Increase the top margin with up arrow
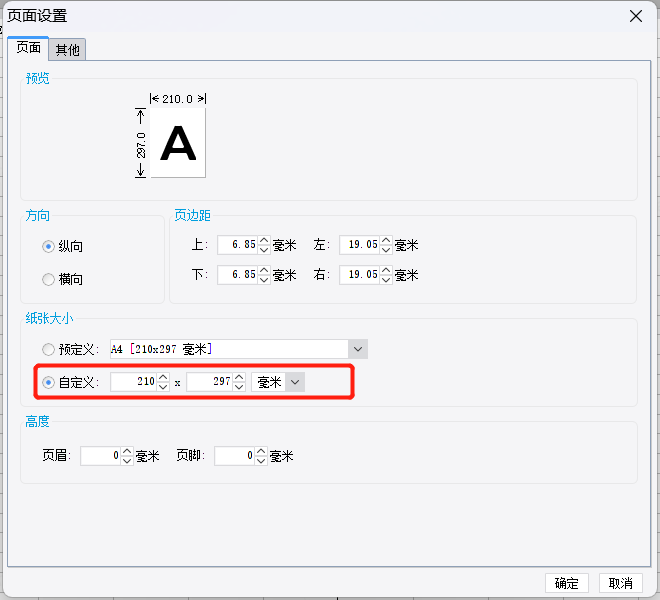The height and width of the screenshot is (600, 660). (264, 240)
